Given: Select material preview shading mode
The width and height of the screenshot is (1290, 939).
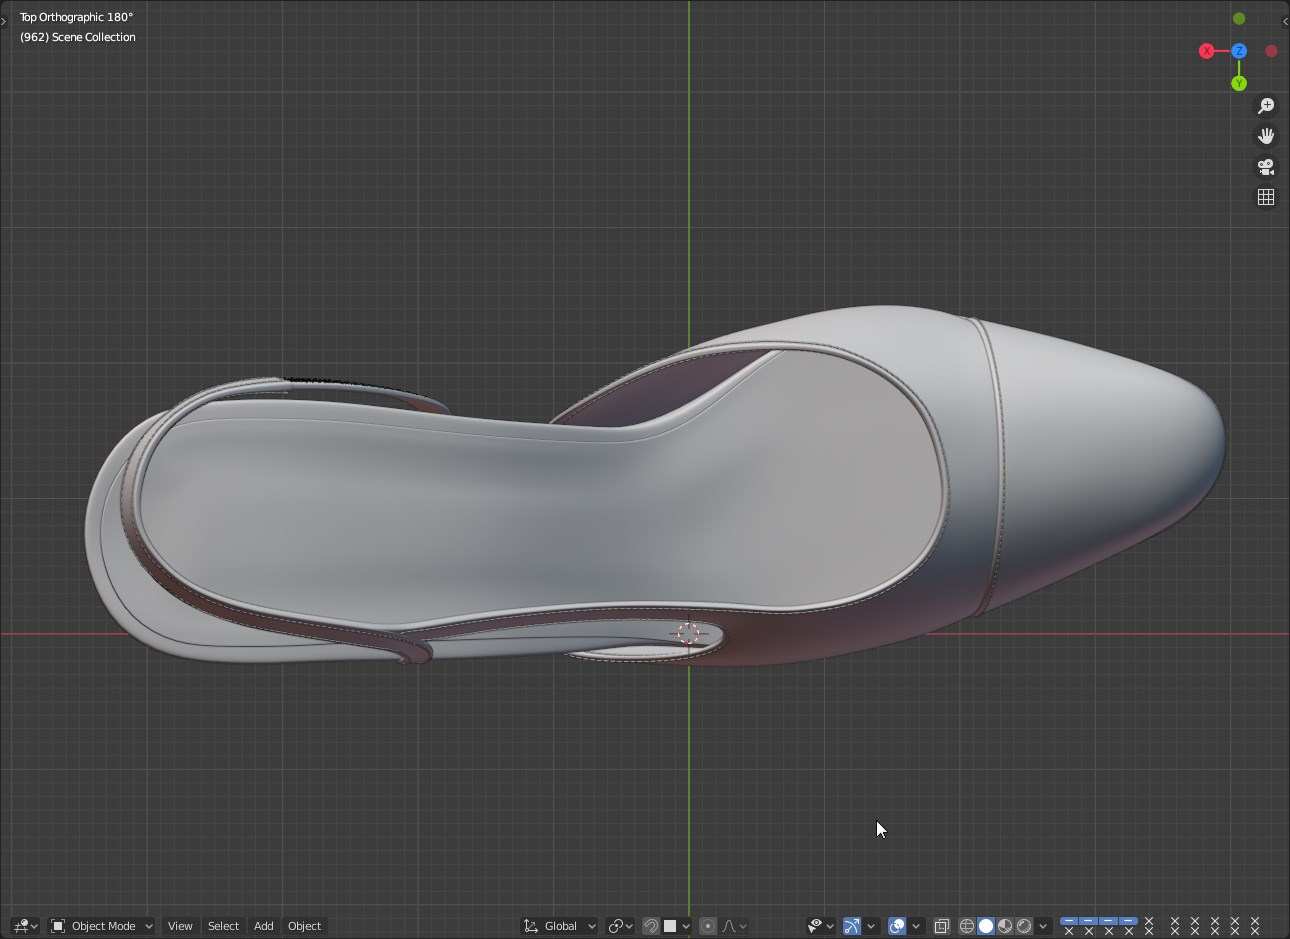Looking at the screenshot, I should [1005, 926].
